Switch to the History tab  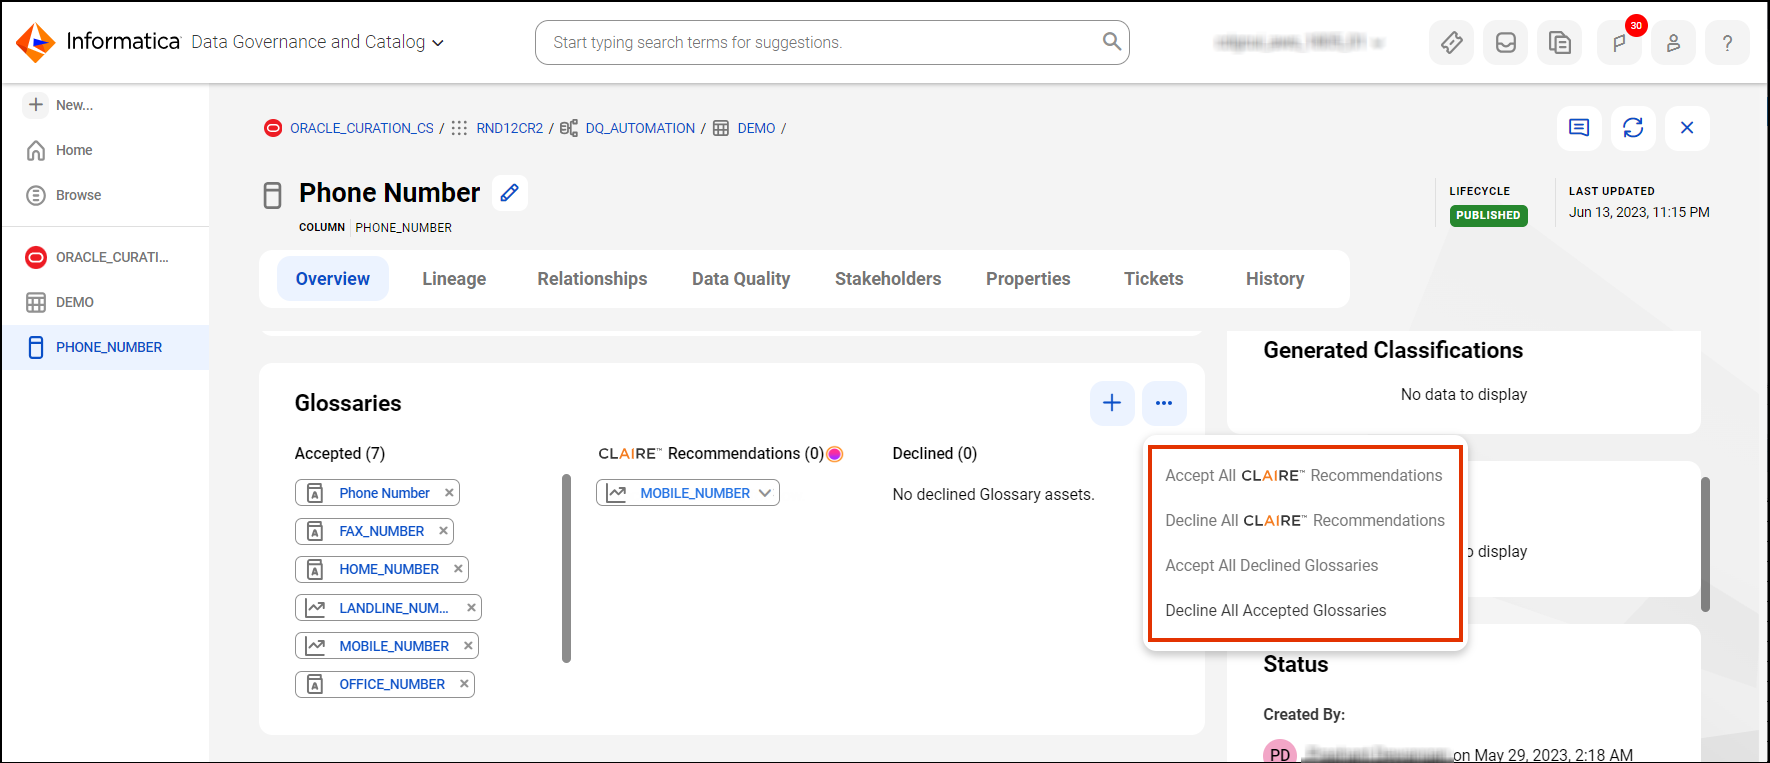(1275, 279)
